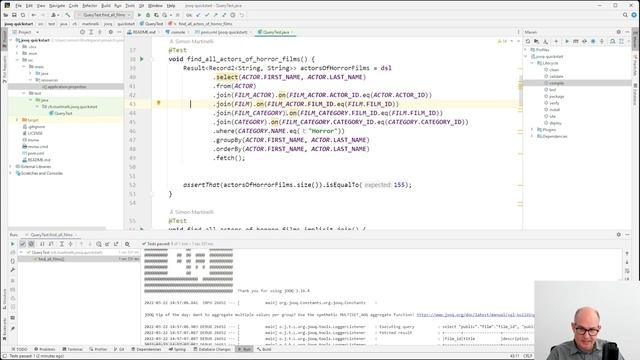This screenshot has width=640, height=360.
Task: Collapse the jooq-quickstart root in Project tree
Action: tap(11, 40)
